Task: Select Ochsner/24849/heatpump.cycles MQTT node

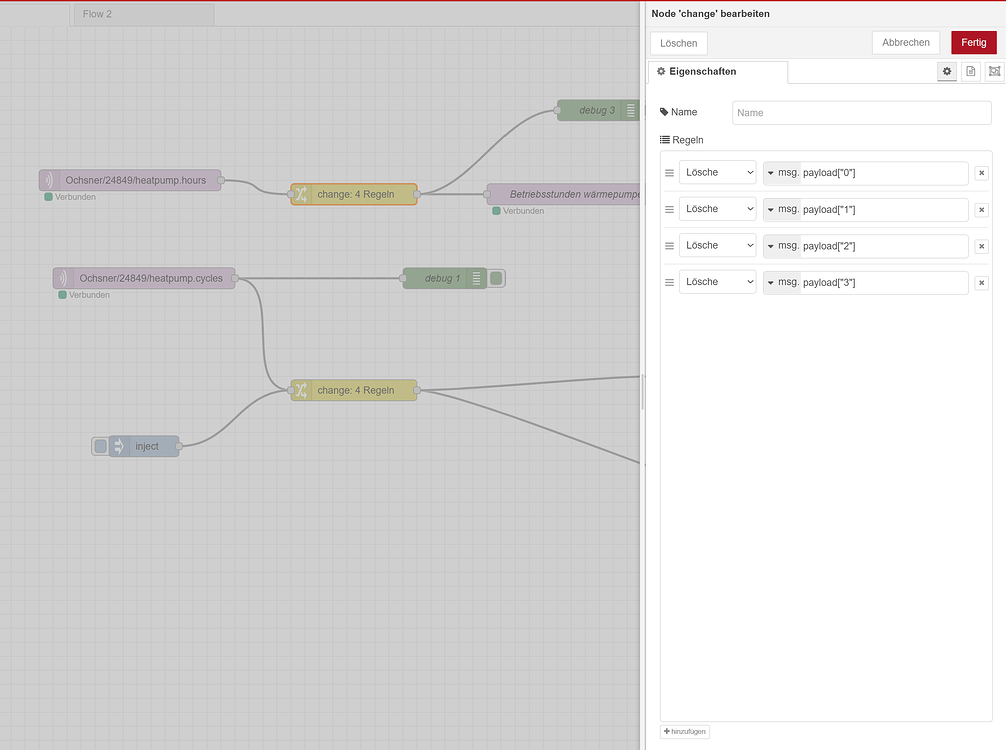Action: pyautogui.click(x=144, y=278)
